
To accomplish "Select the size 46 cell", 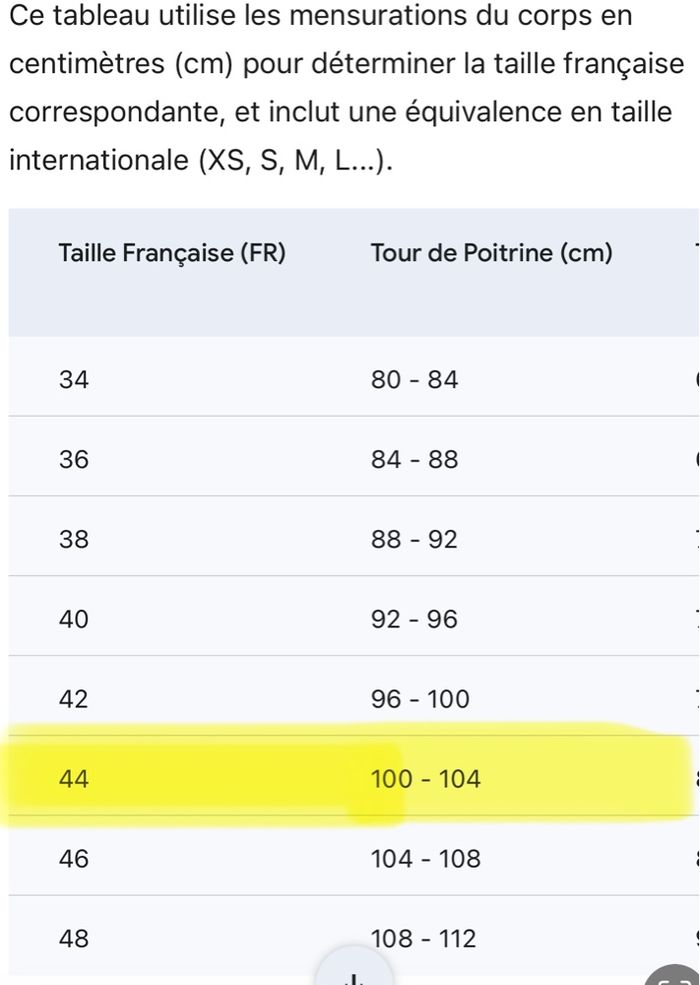I will [x=75, y=859].
